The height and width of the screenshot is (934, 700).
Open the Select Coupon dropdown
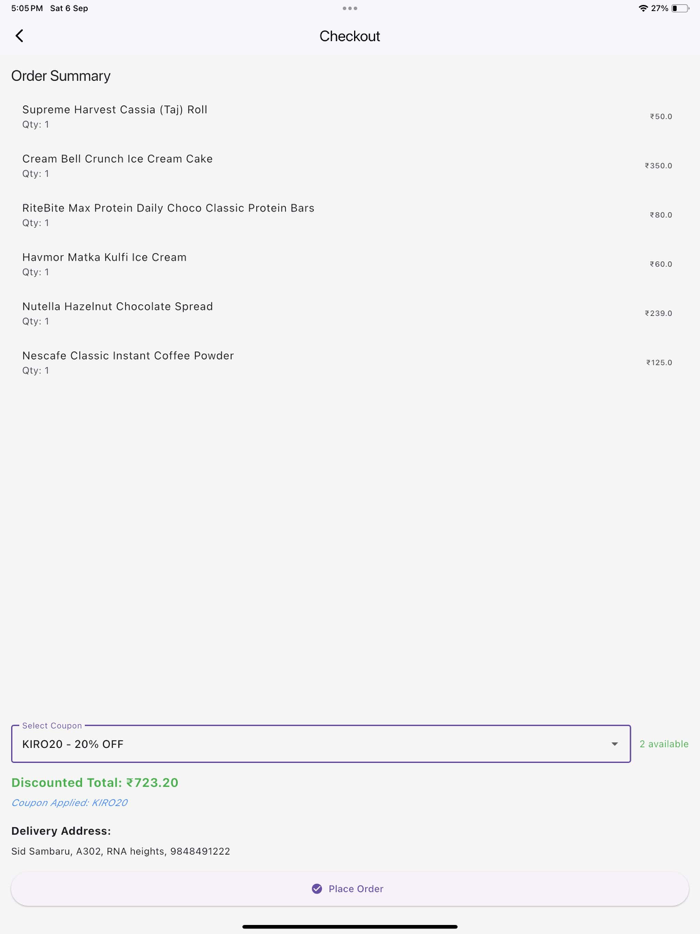tap(320, 744)
